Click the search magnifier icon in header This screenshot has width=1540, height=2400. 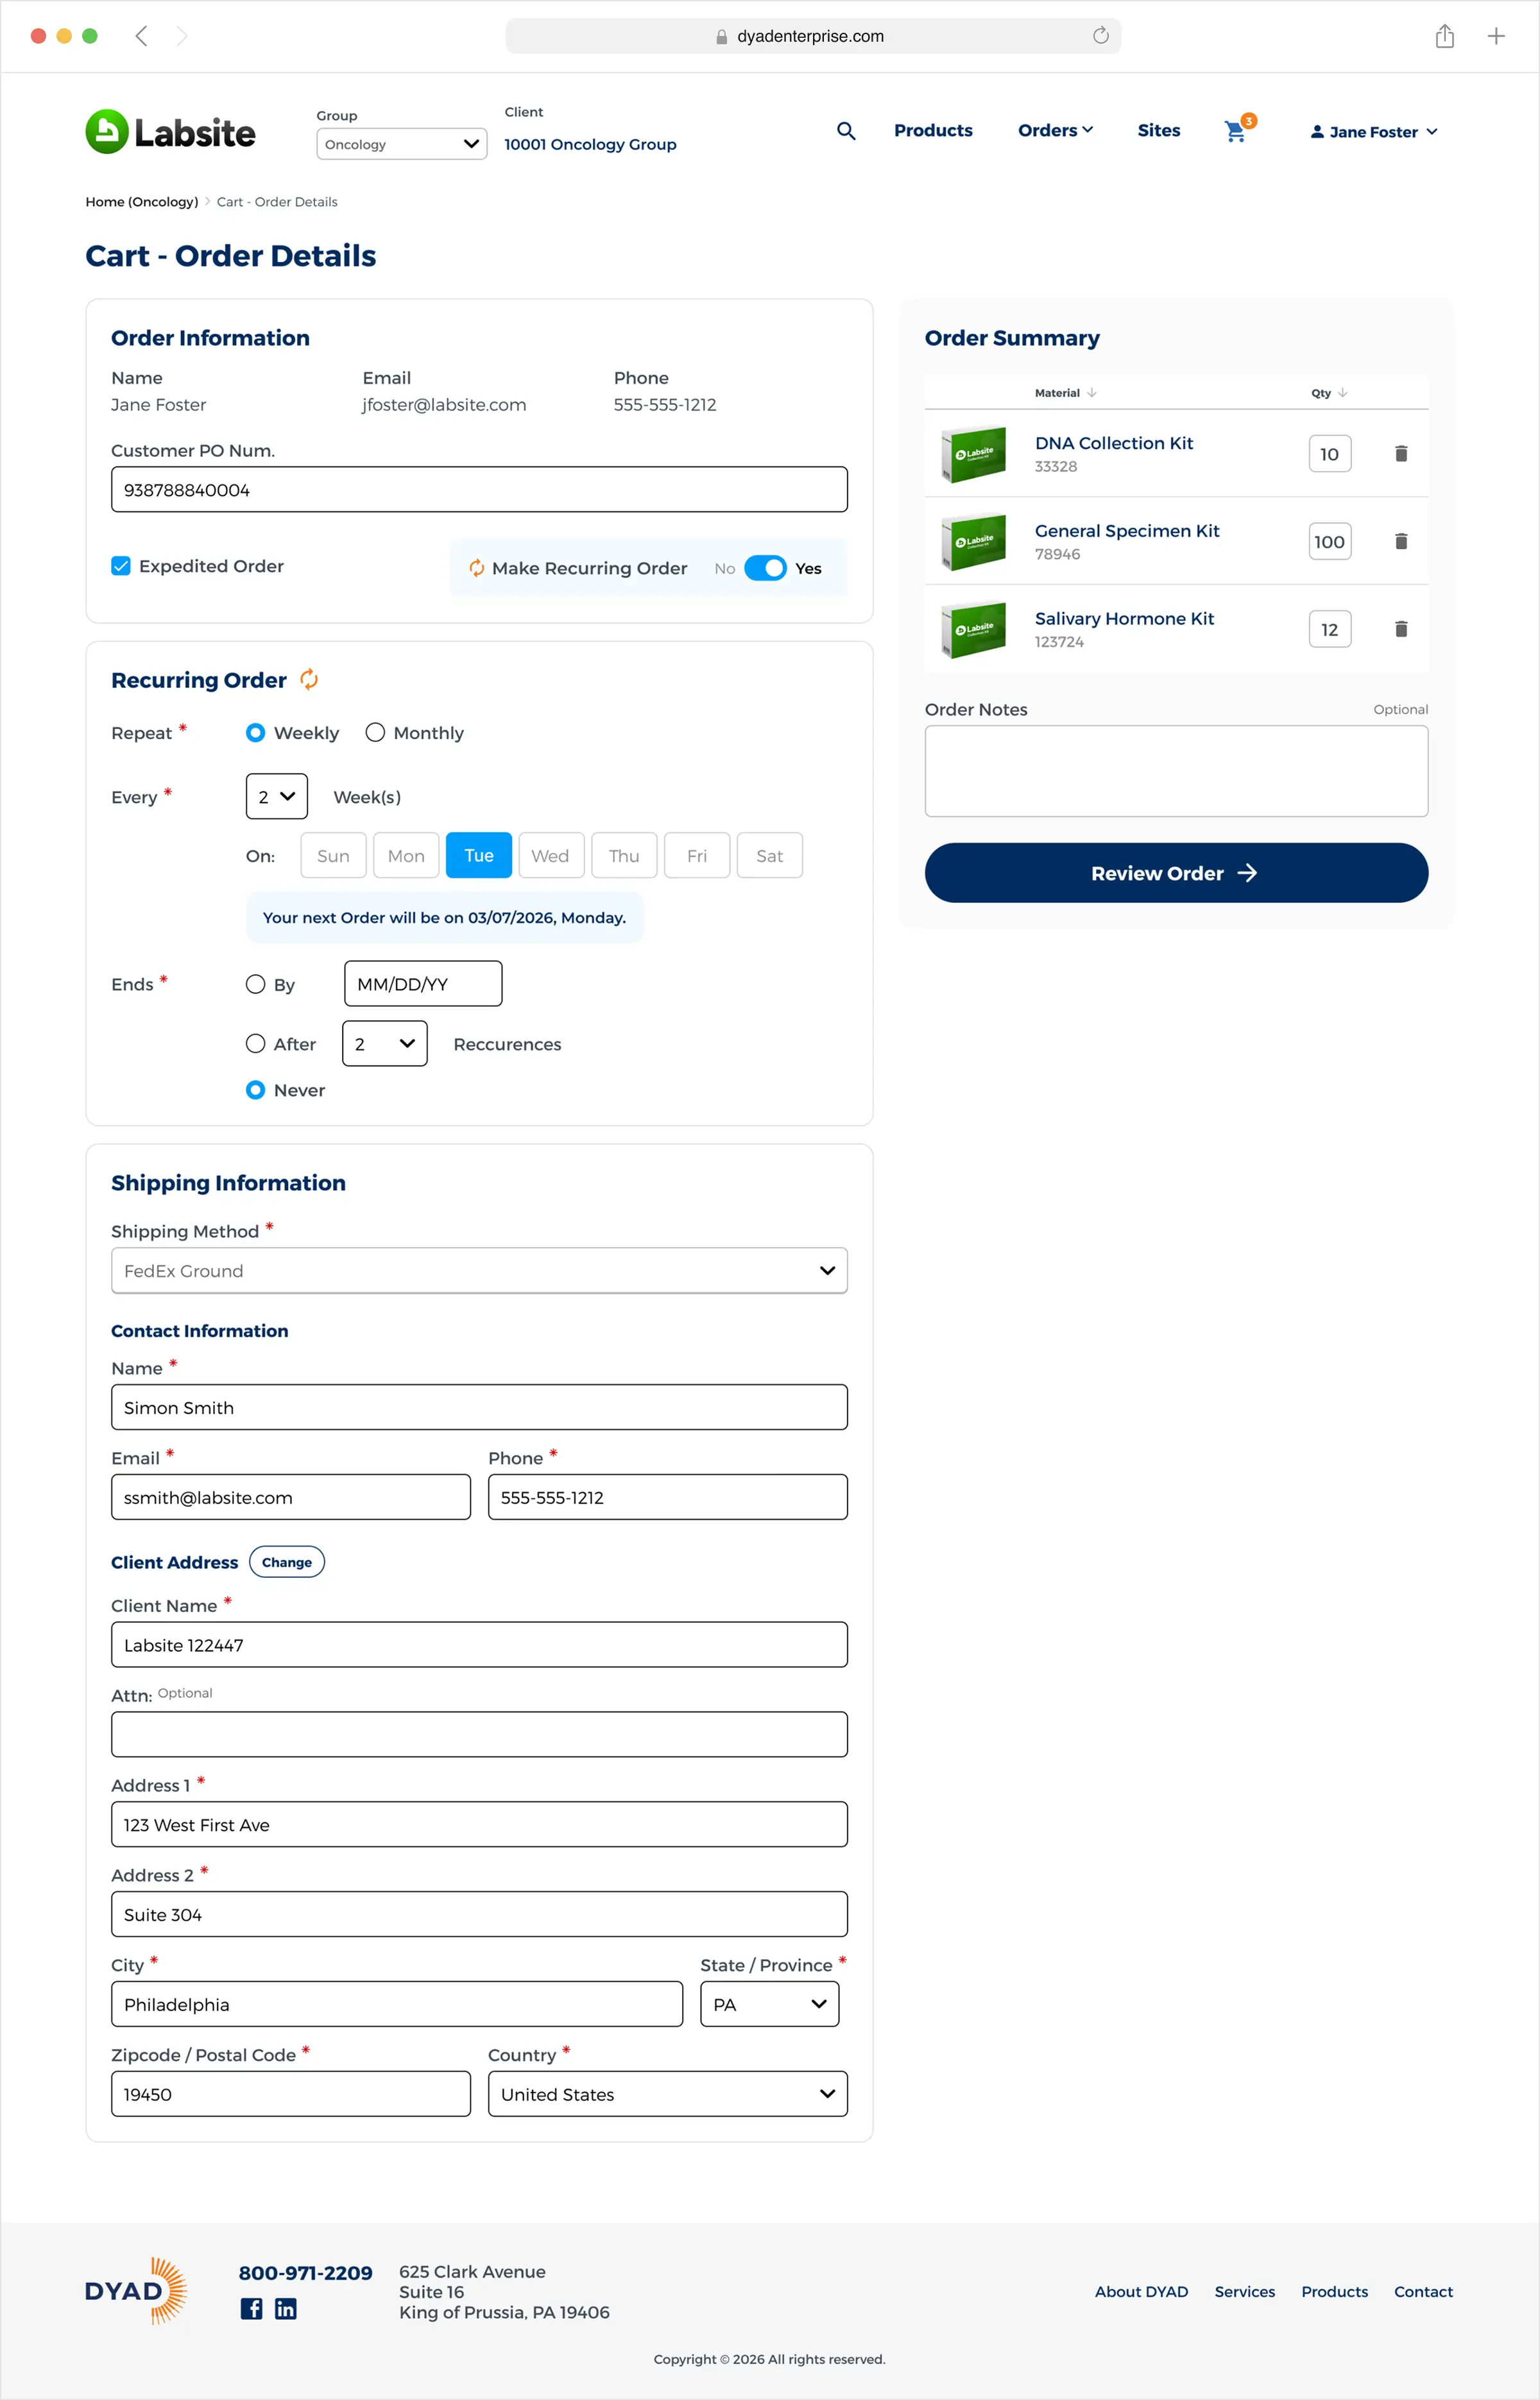click(x=846, y=131)
